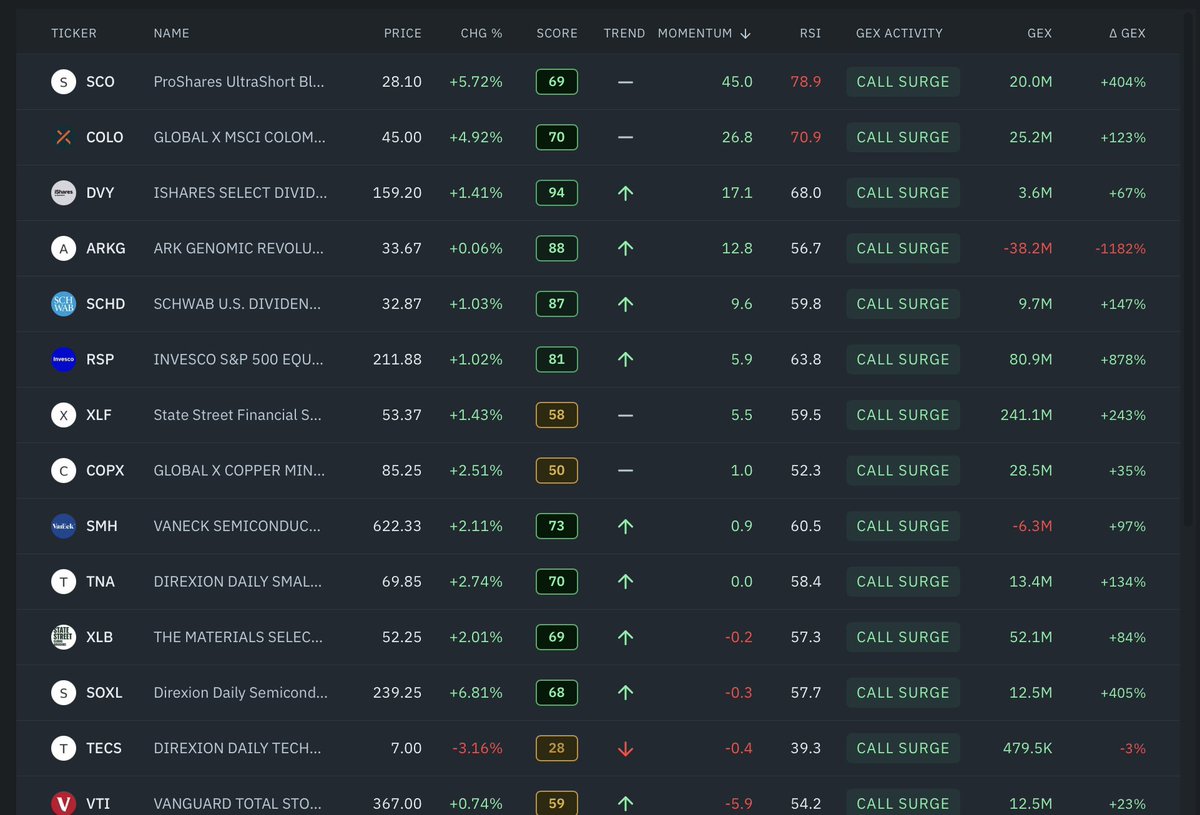Click the CALL SURGE badge for SCO

(903, 82)
